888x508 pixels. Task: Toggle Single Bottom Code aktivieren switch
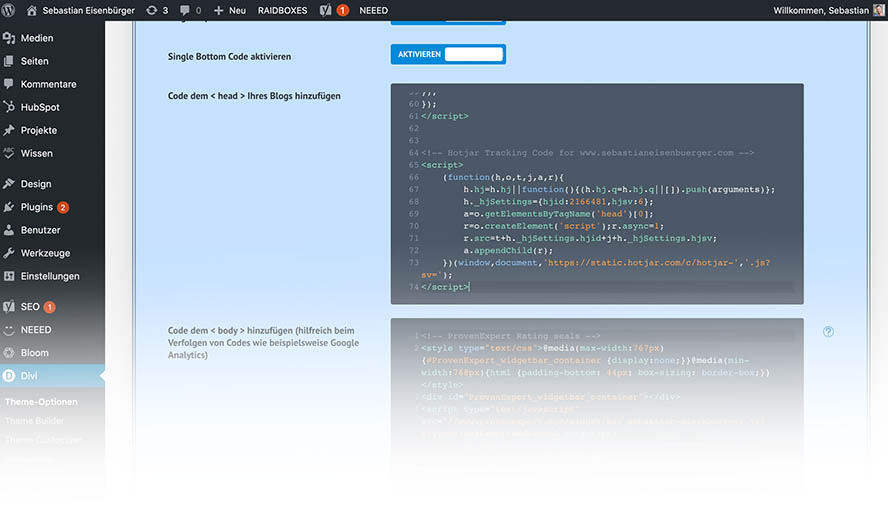point(448,54)
